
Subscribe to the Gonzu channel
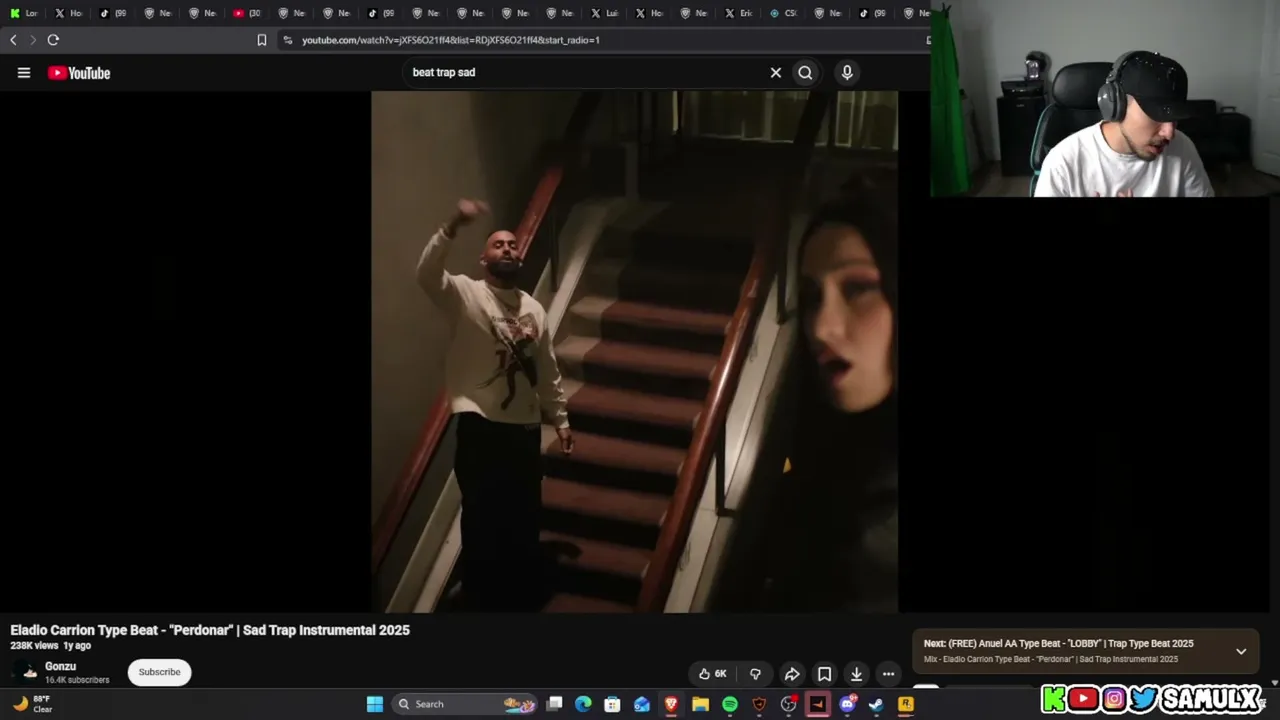[159, 672]
